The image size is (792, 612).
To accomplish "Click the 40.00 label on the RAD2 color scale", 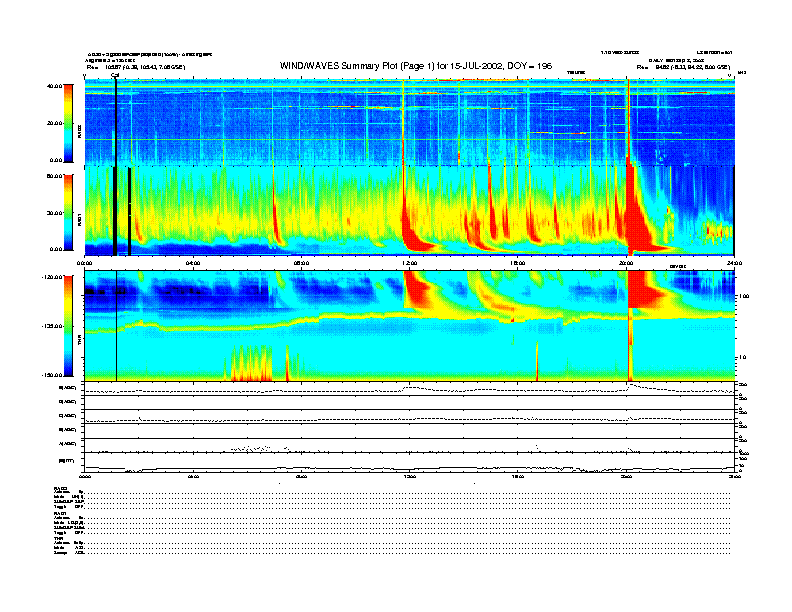I will pos(55,86).
